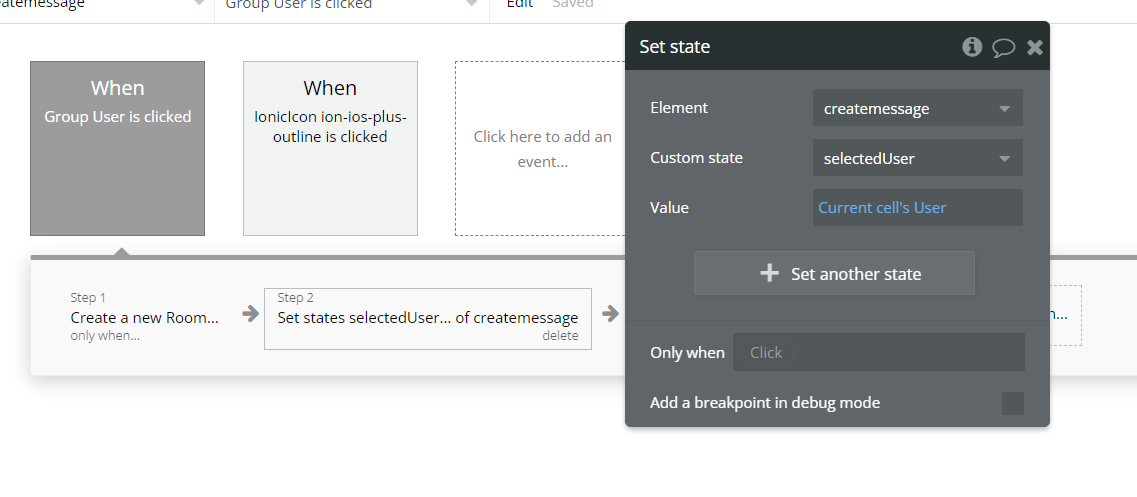Open the Set state info icon
1137x497 pixels.
point(972,47)
